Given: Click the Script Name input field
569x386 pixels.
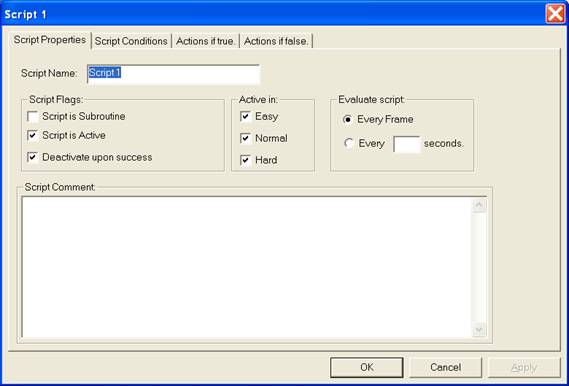Looking at the screenshot, I should tap(173, 74).
